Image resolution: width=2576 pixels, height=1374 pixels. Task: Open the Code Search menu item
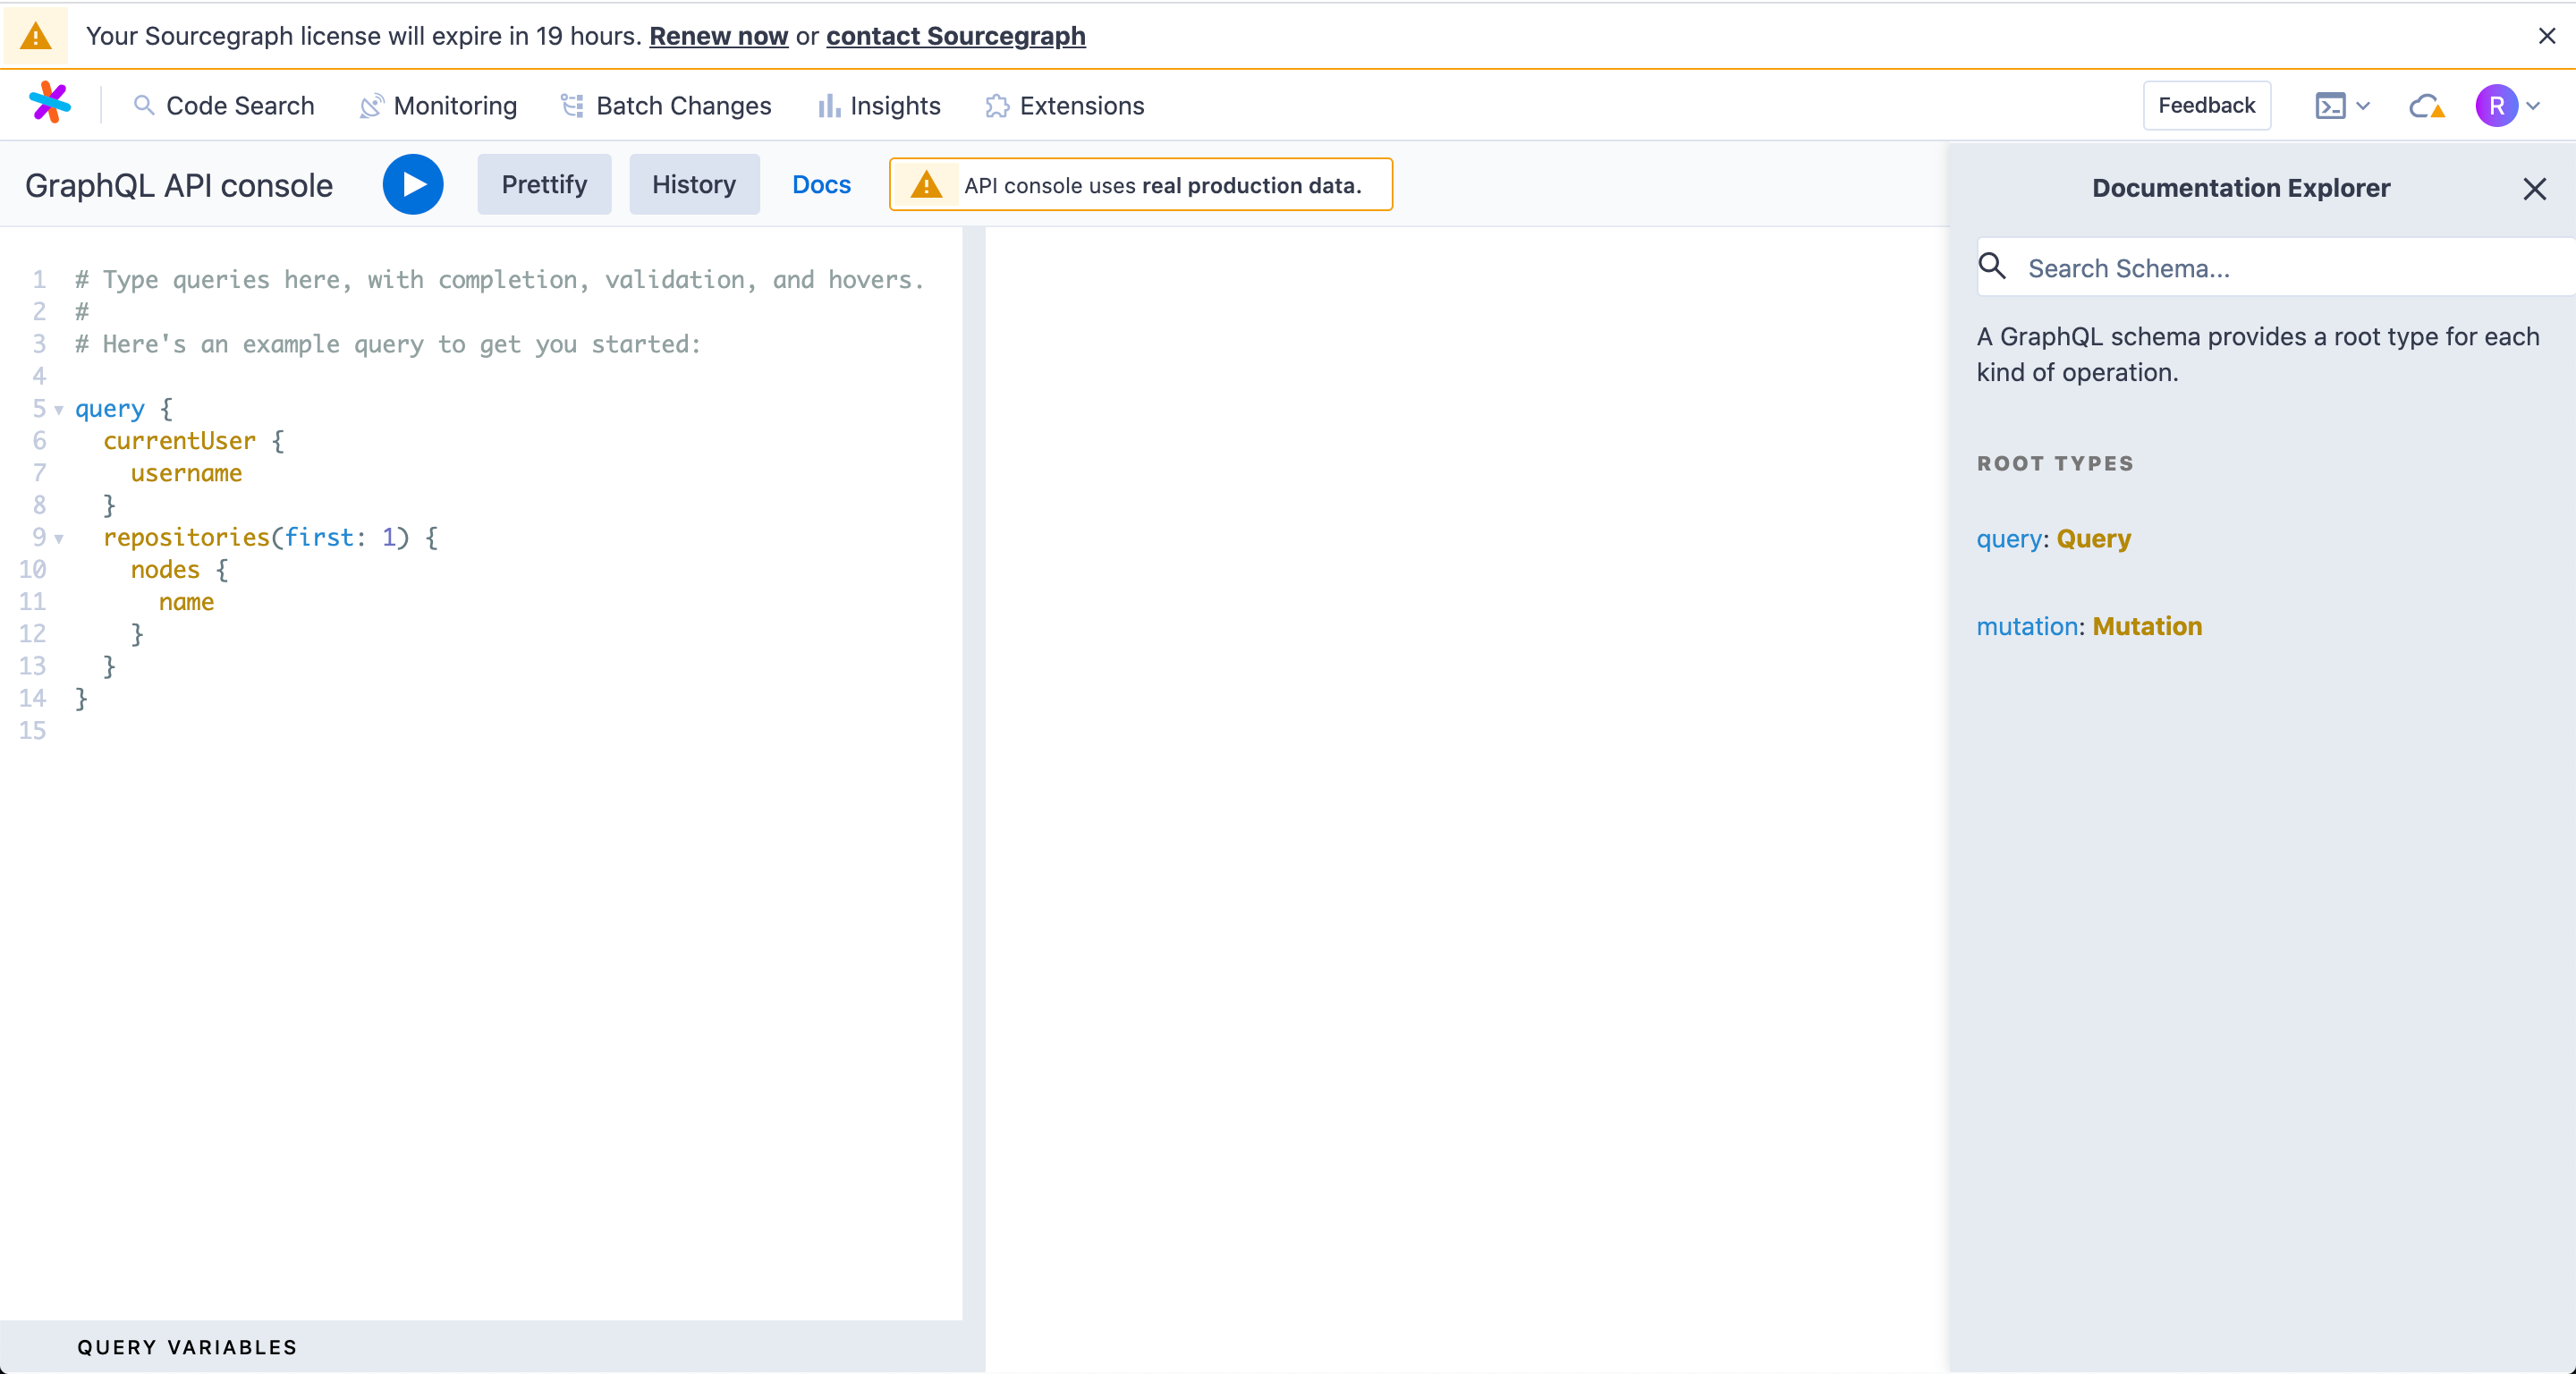tap(224, 106)
